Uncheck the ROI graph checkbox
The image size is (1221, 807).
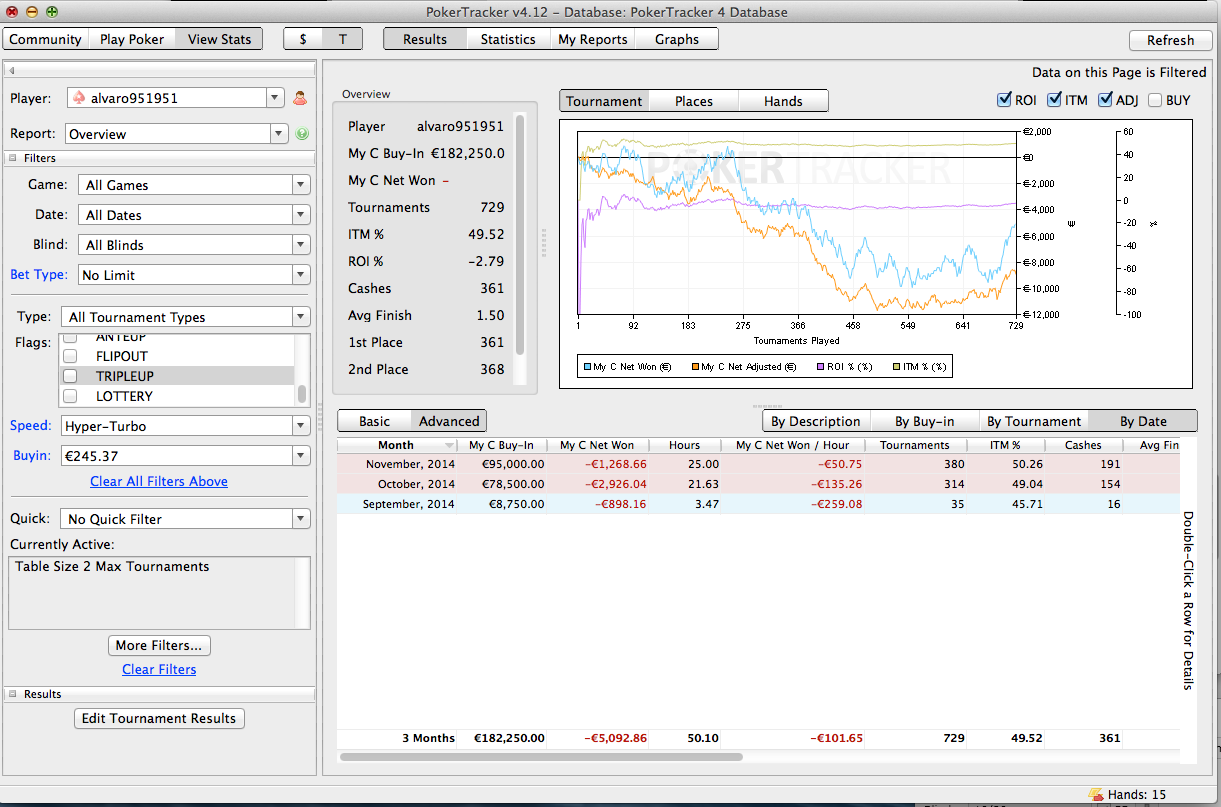click(x=1004, y=100)
